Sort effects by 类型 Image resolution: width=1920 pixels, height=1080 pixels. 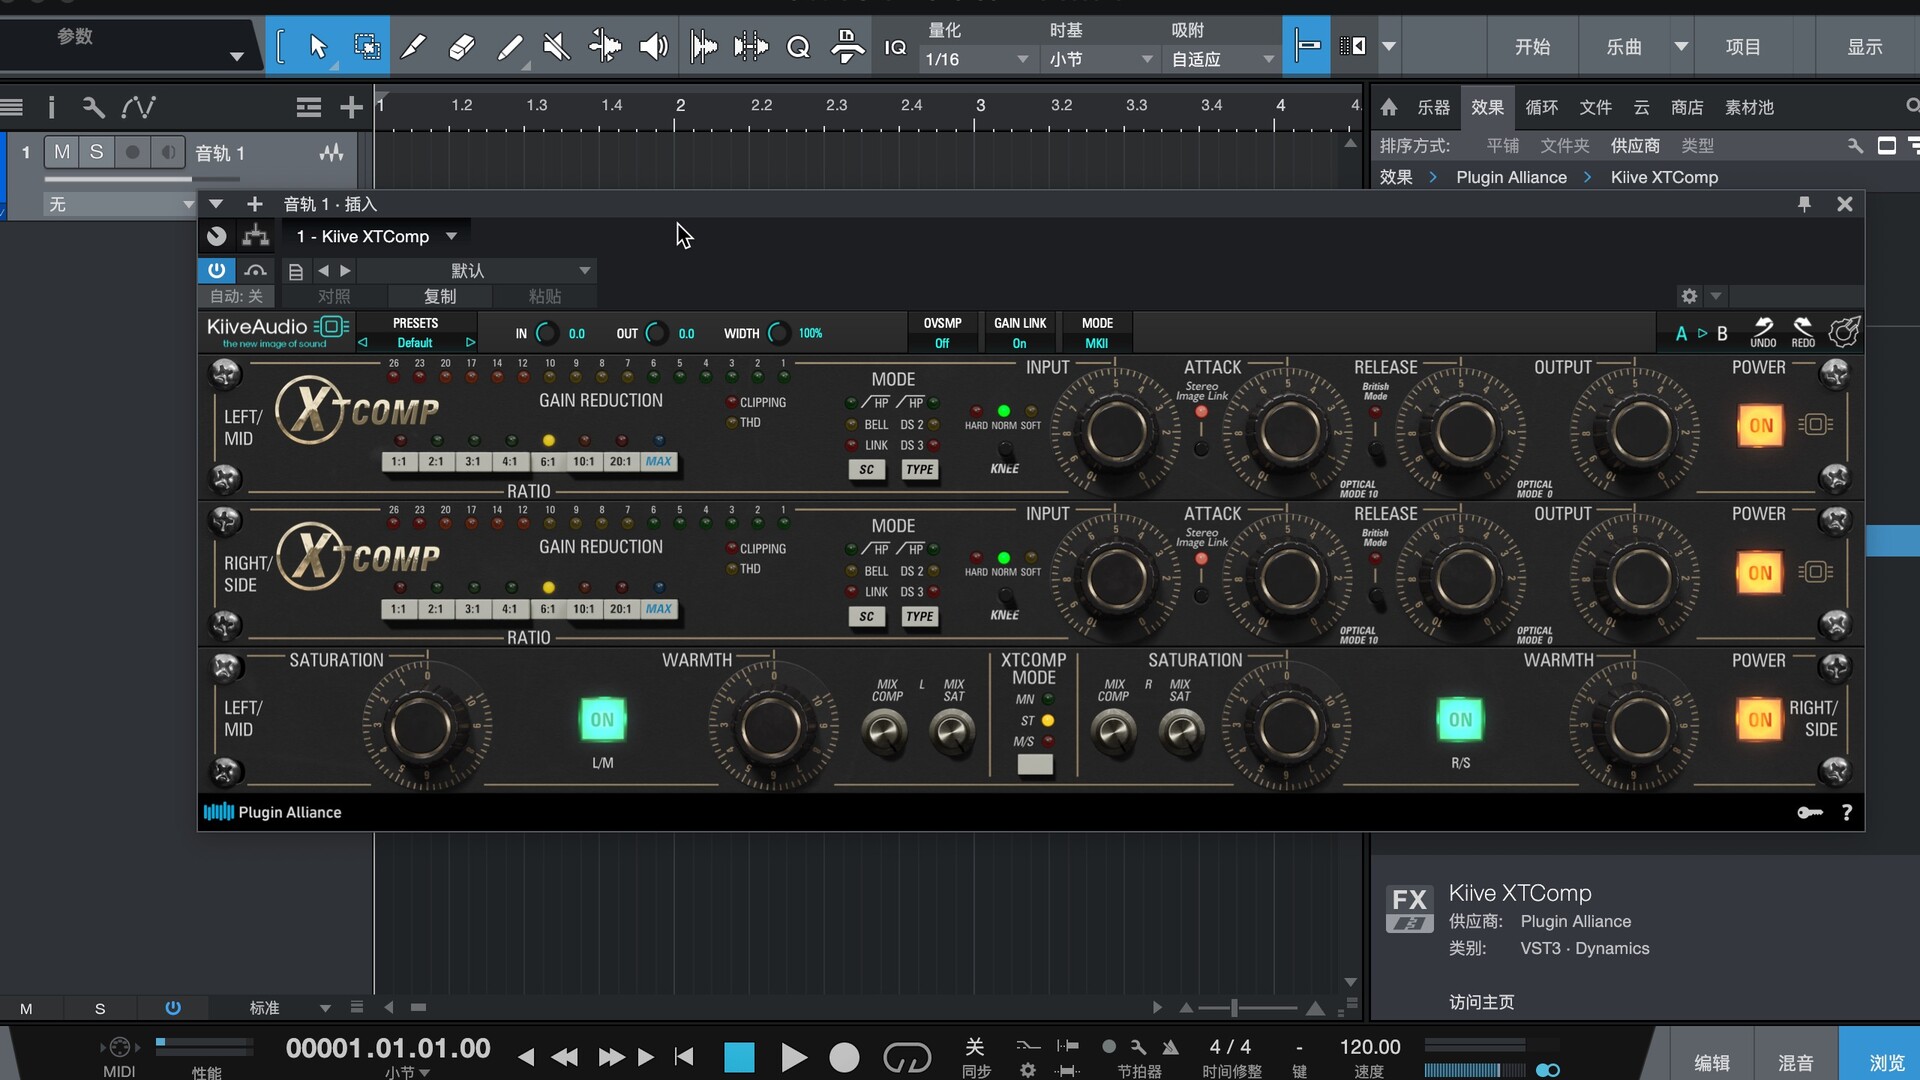tap(1697, 146)
